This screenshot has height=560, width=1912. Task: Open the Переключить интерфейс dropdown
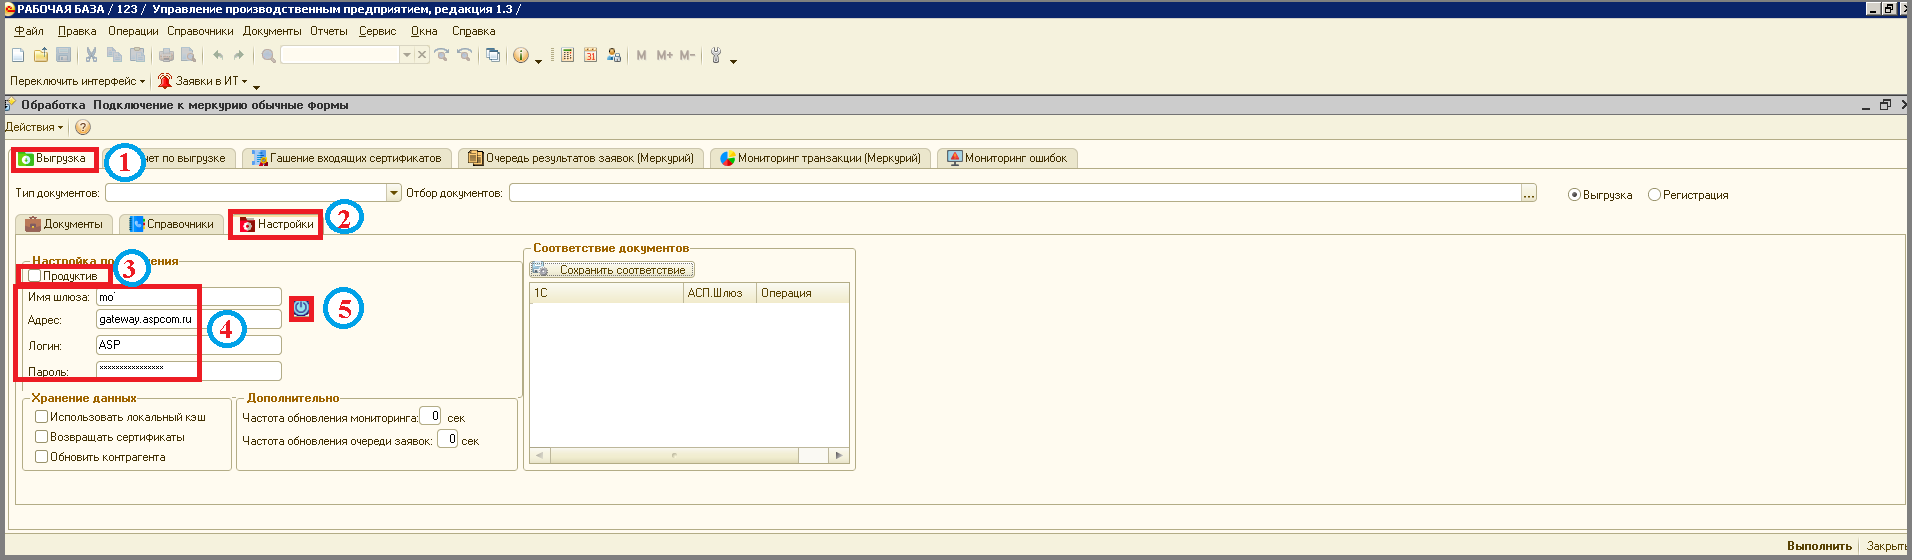[77, 81]
